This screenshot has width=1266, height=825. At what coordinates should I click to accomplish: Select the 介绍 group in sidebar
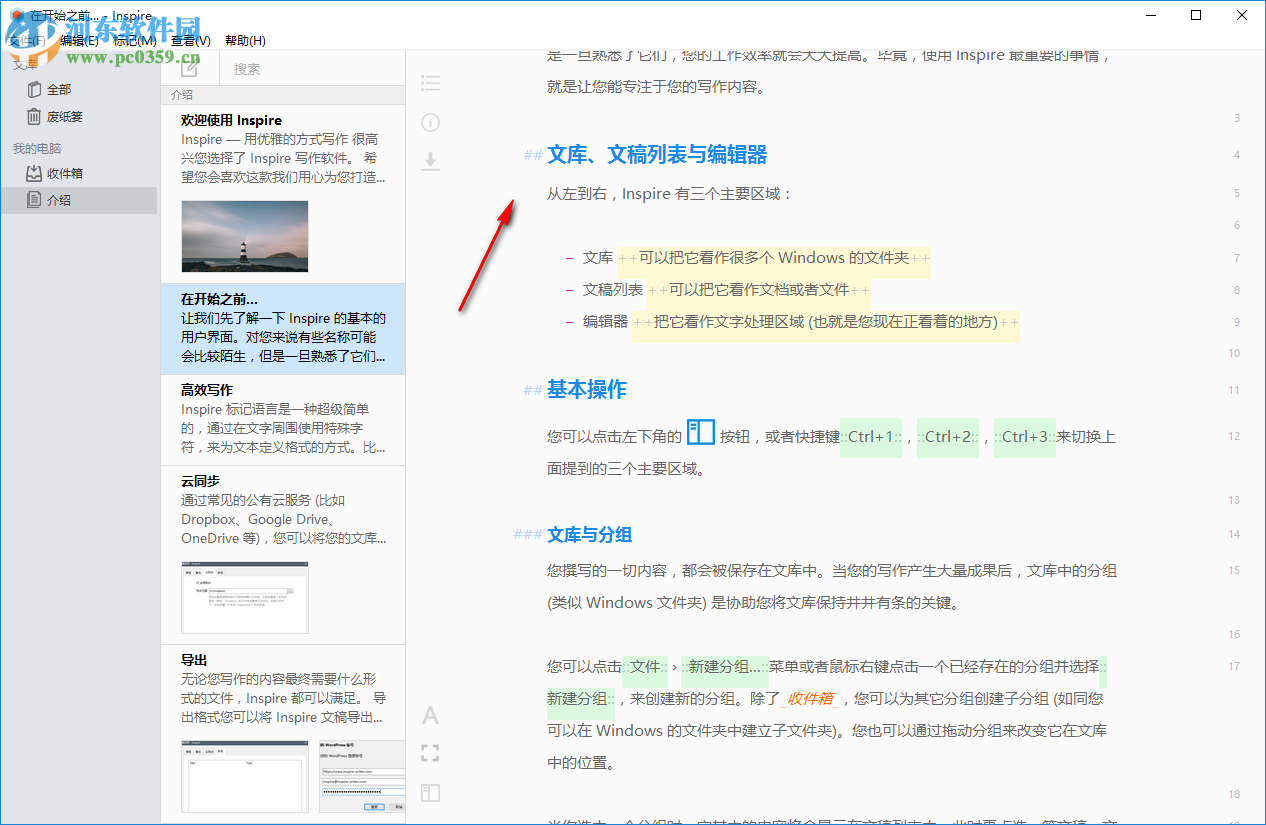pyautogui.click(x=80, y=200)
